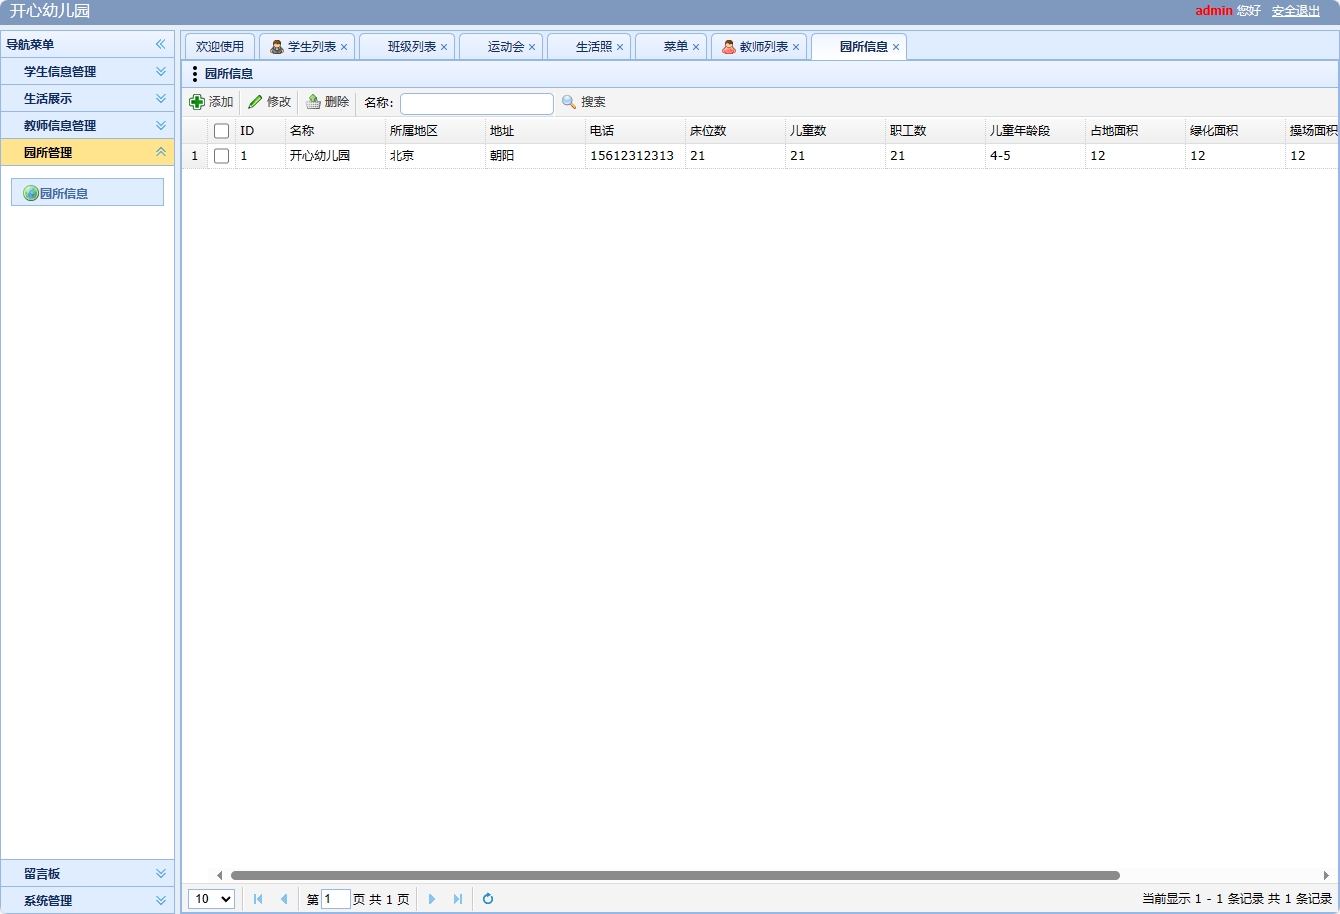This screenshot has height=914, width=1340.
Task: Toggle the select-all header checkbox
Action: point(222,131)
